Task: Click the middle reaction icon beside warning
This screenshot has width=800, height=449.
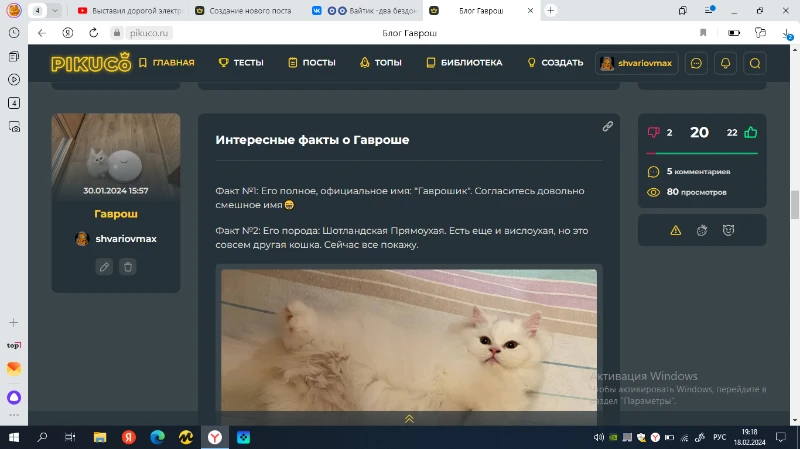Action: tap(702, 231)
